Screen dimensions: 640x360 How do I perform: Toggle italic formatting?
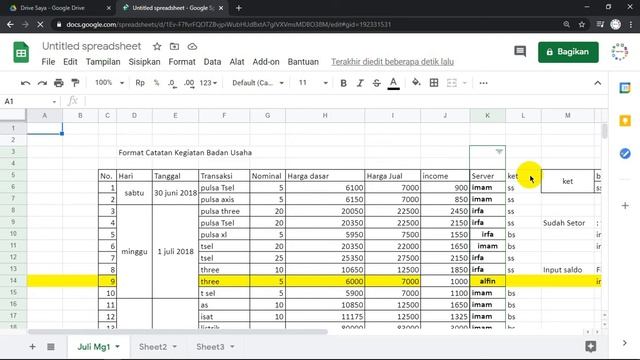(360, 83)
